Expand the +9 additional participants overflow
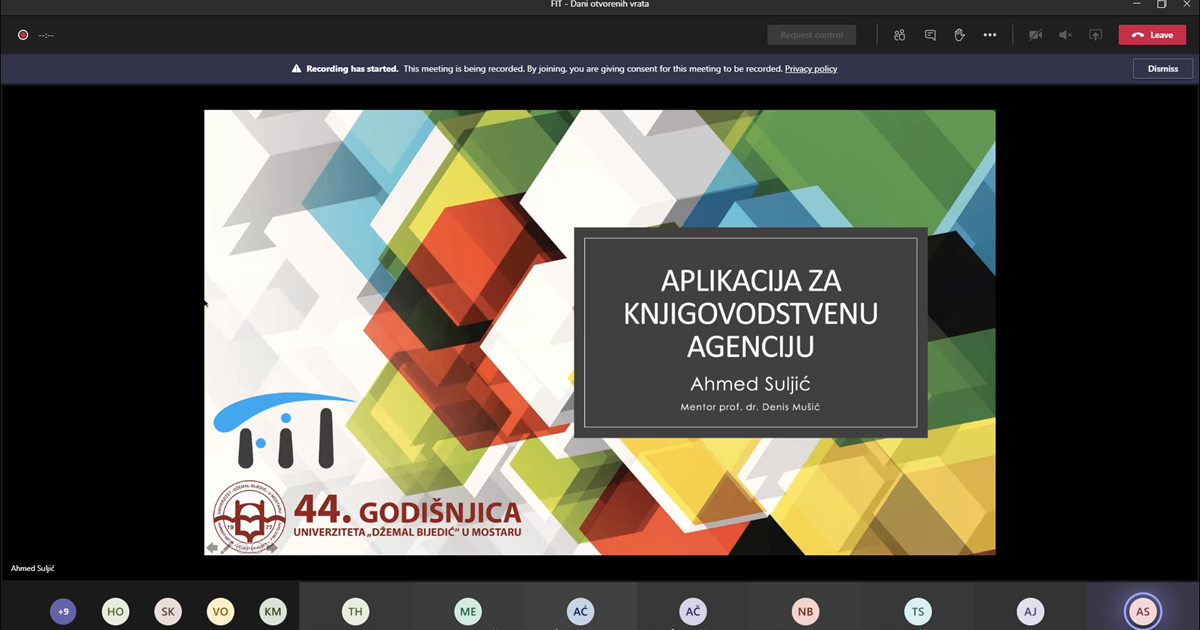The image size is (1200, 630). pos(63,611)
